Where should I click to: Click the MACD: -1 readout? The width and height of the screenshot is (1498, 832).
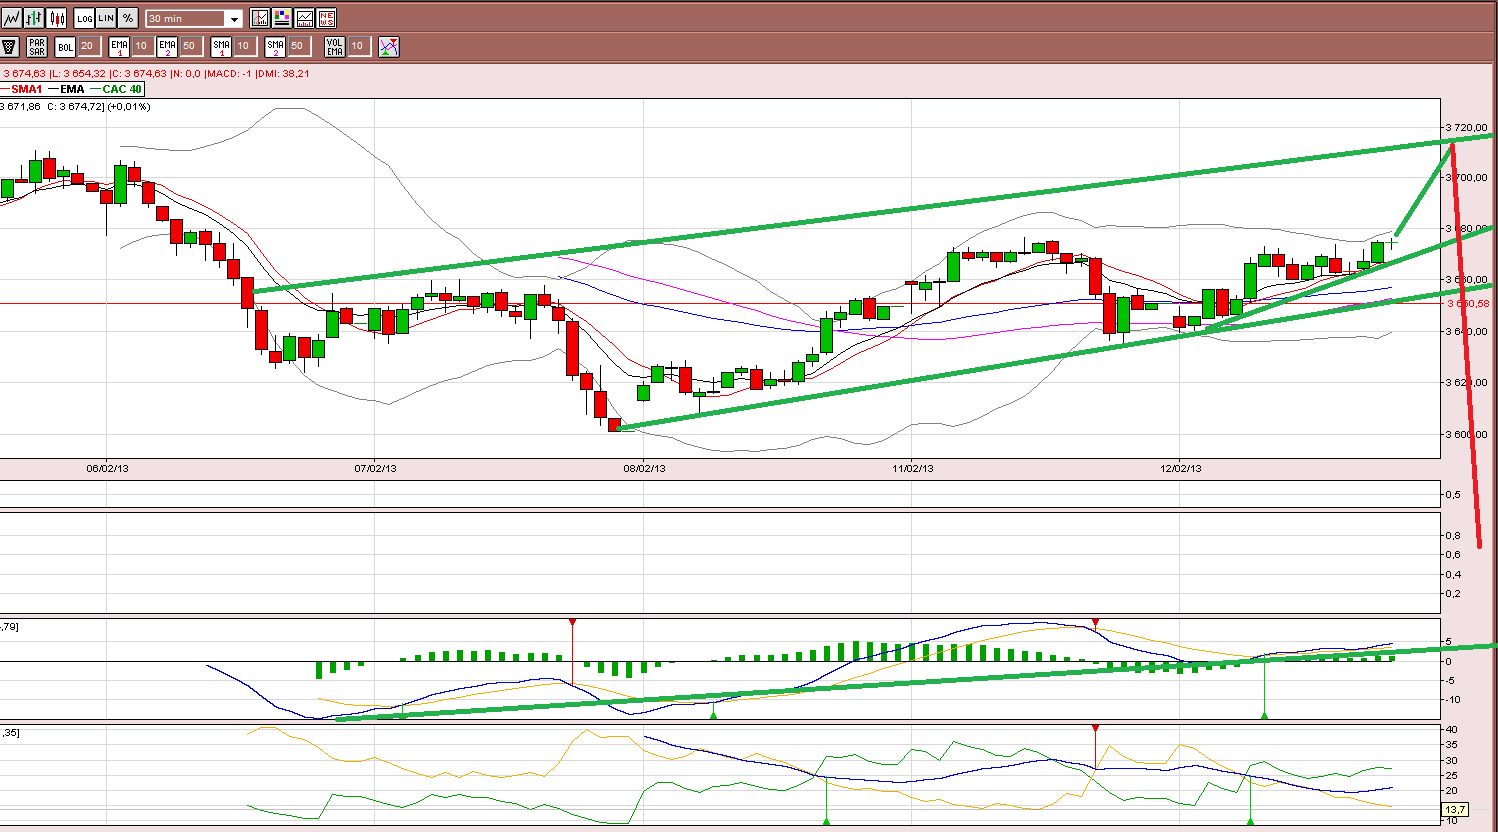click(x=228, y=73)
